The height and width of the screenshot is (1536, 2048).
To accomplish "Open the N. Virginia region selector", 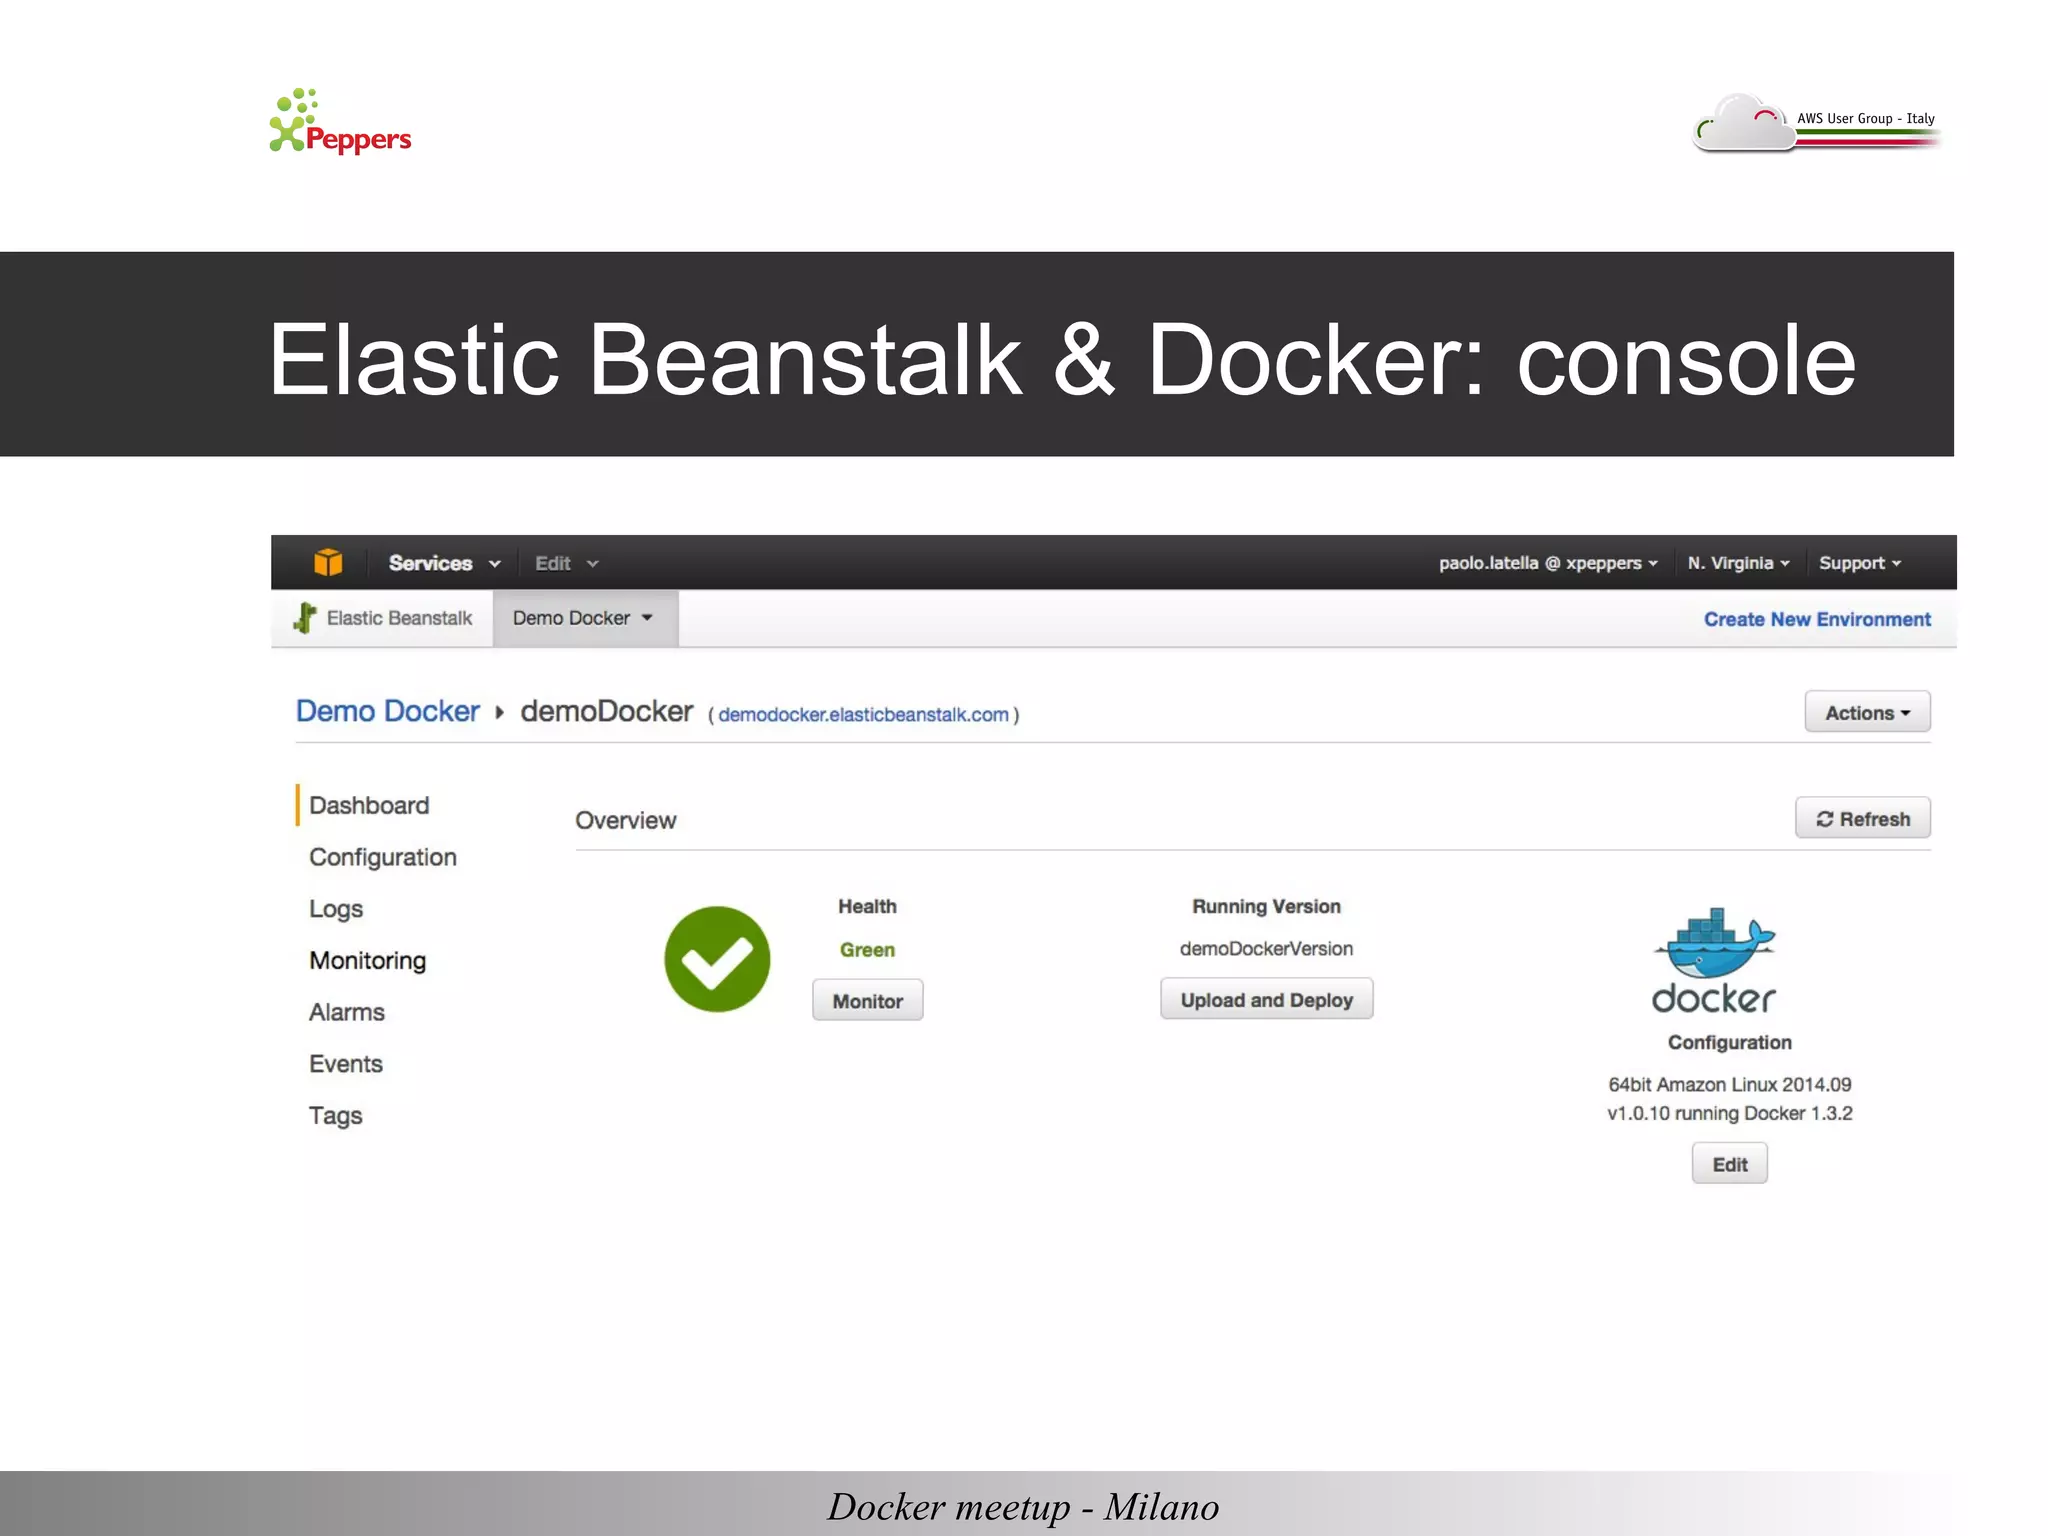I will (x=1738, y=563).
